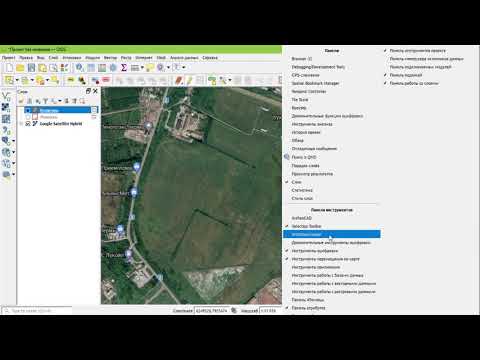
Task: Close the Layers panel with the X icon
Action: (x=95, y=91)
